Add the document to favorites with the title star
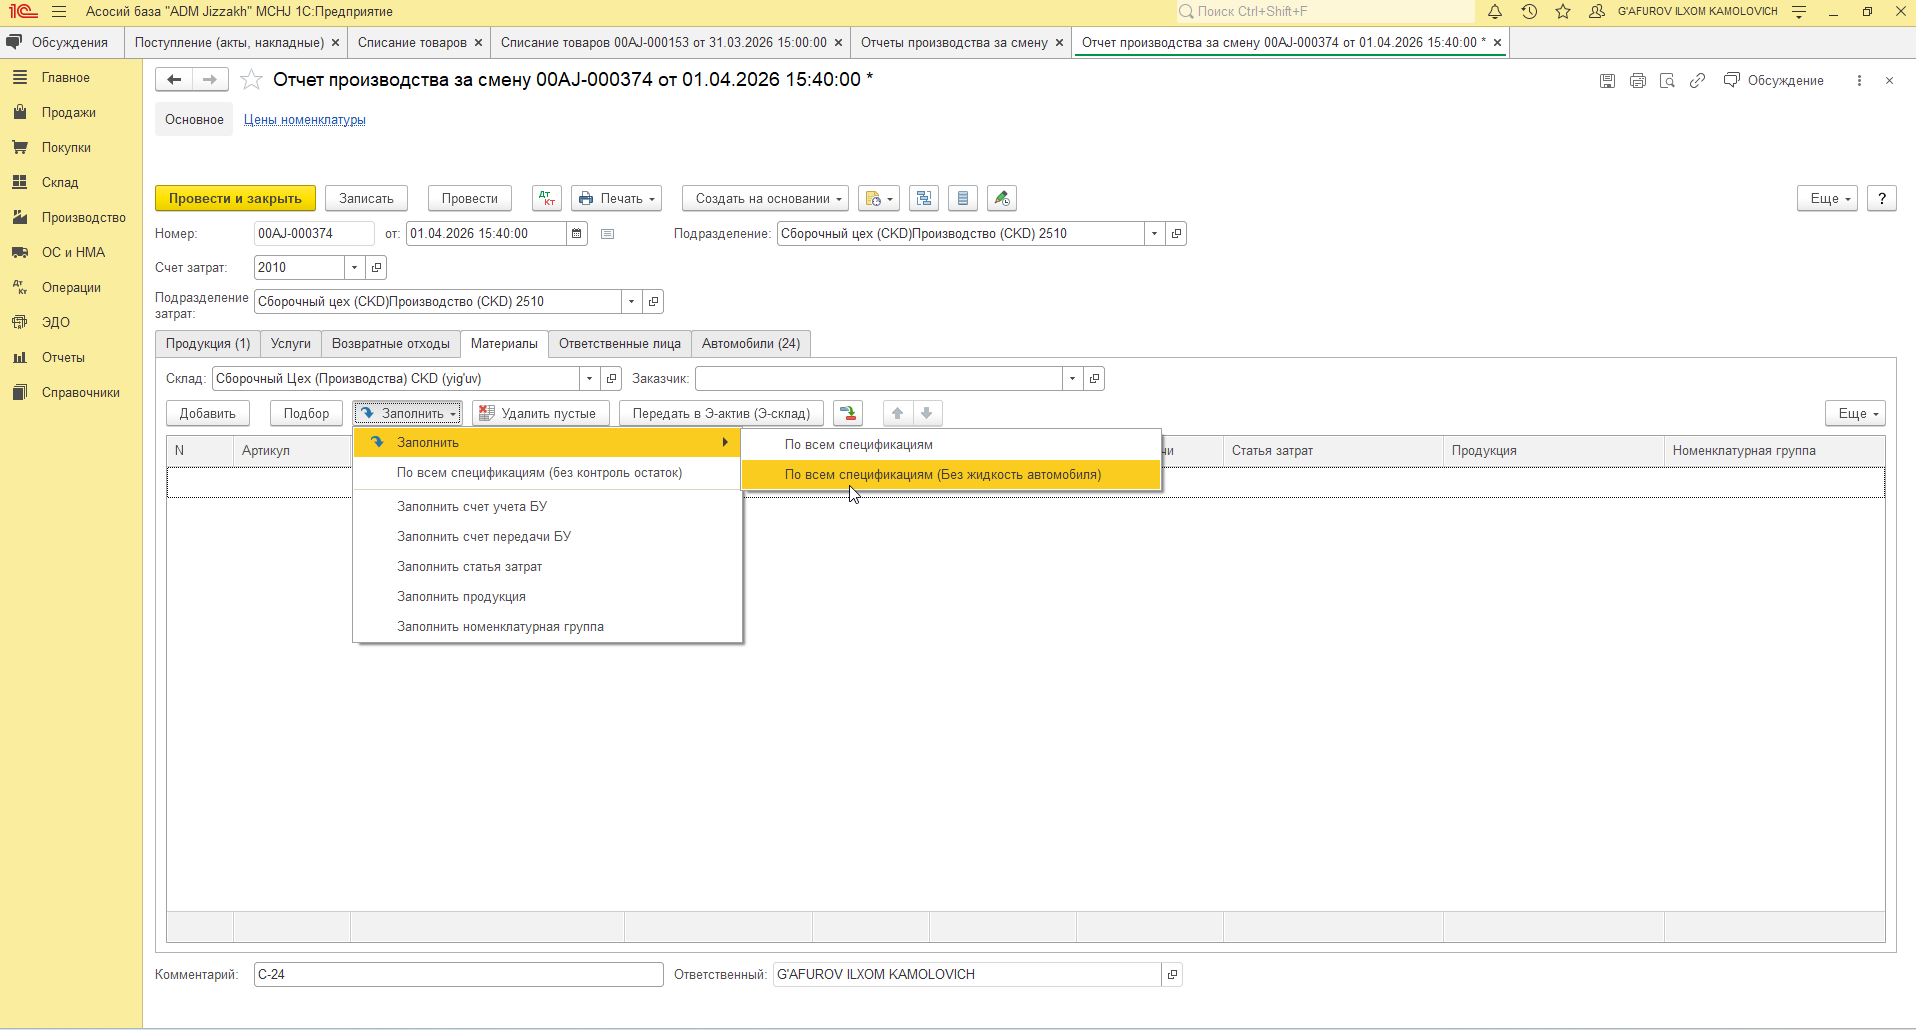The image size is (1916, 1030). pyautogui.click(x=251, y=80)
